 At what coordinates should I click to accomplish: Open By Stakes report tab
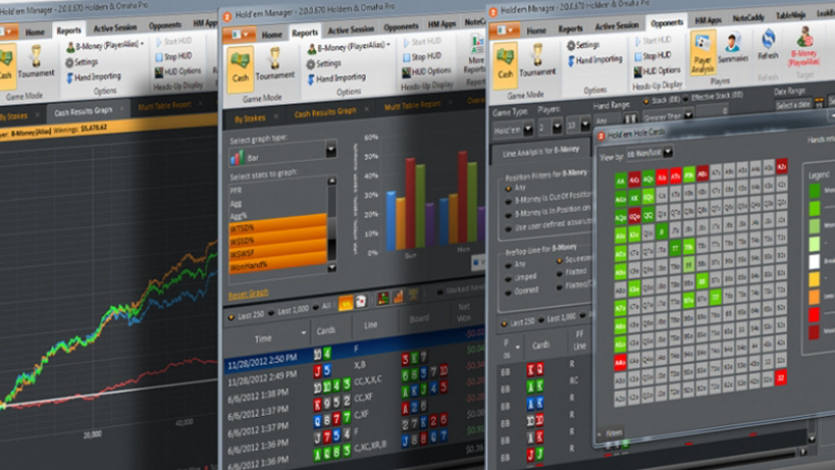pyautogui.click(x=249, y=119)
